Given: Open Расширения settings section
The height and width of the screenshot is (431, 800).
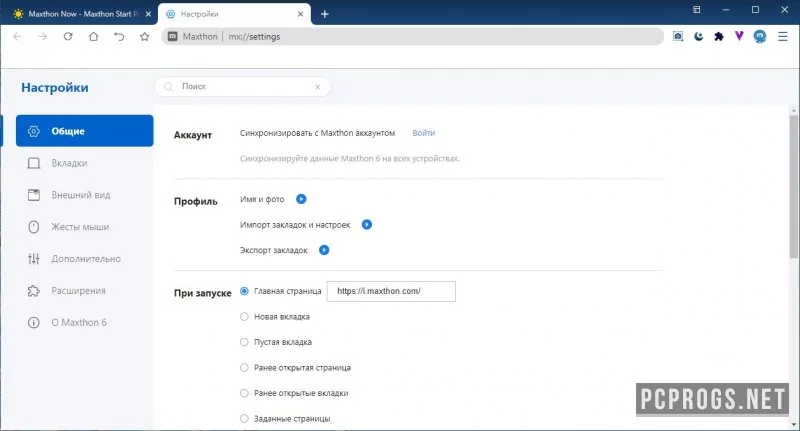Looking at the screenshot, I should tap(85, 291).
